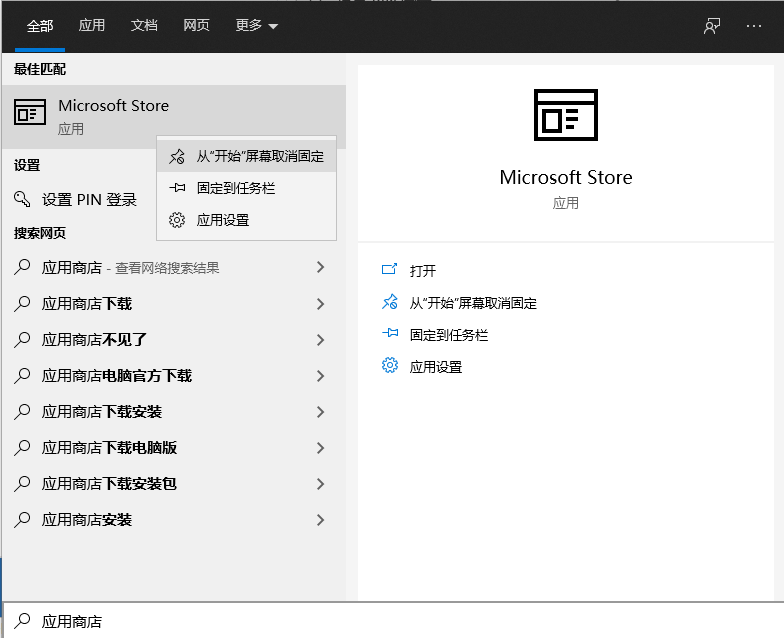Click the search box containing 应用商店

point(400,621)
